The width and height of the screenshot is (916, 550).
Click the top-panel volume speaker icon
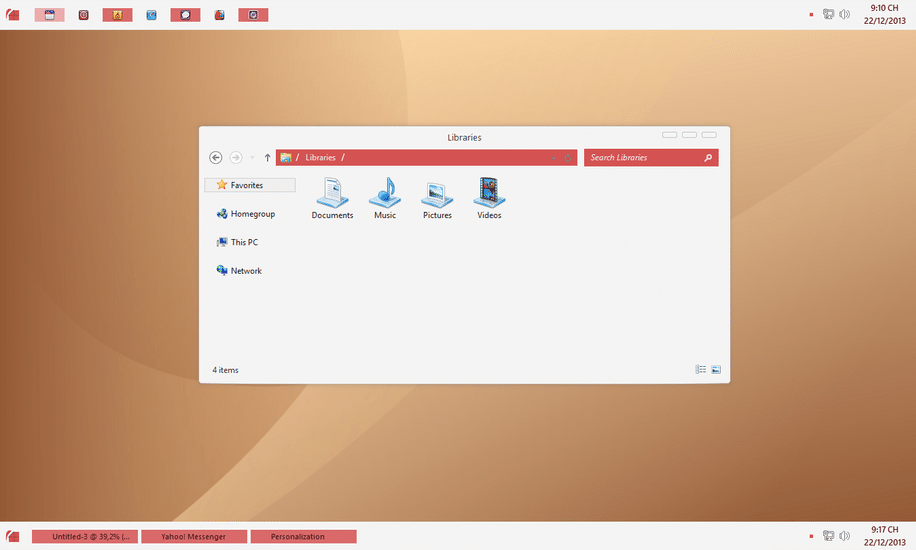pyautogui.click(x=845, y=14)
